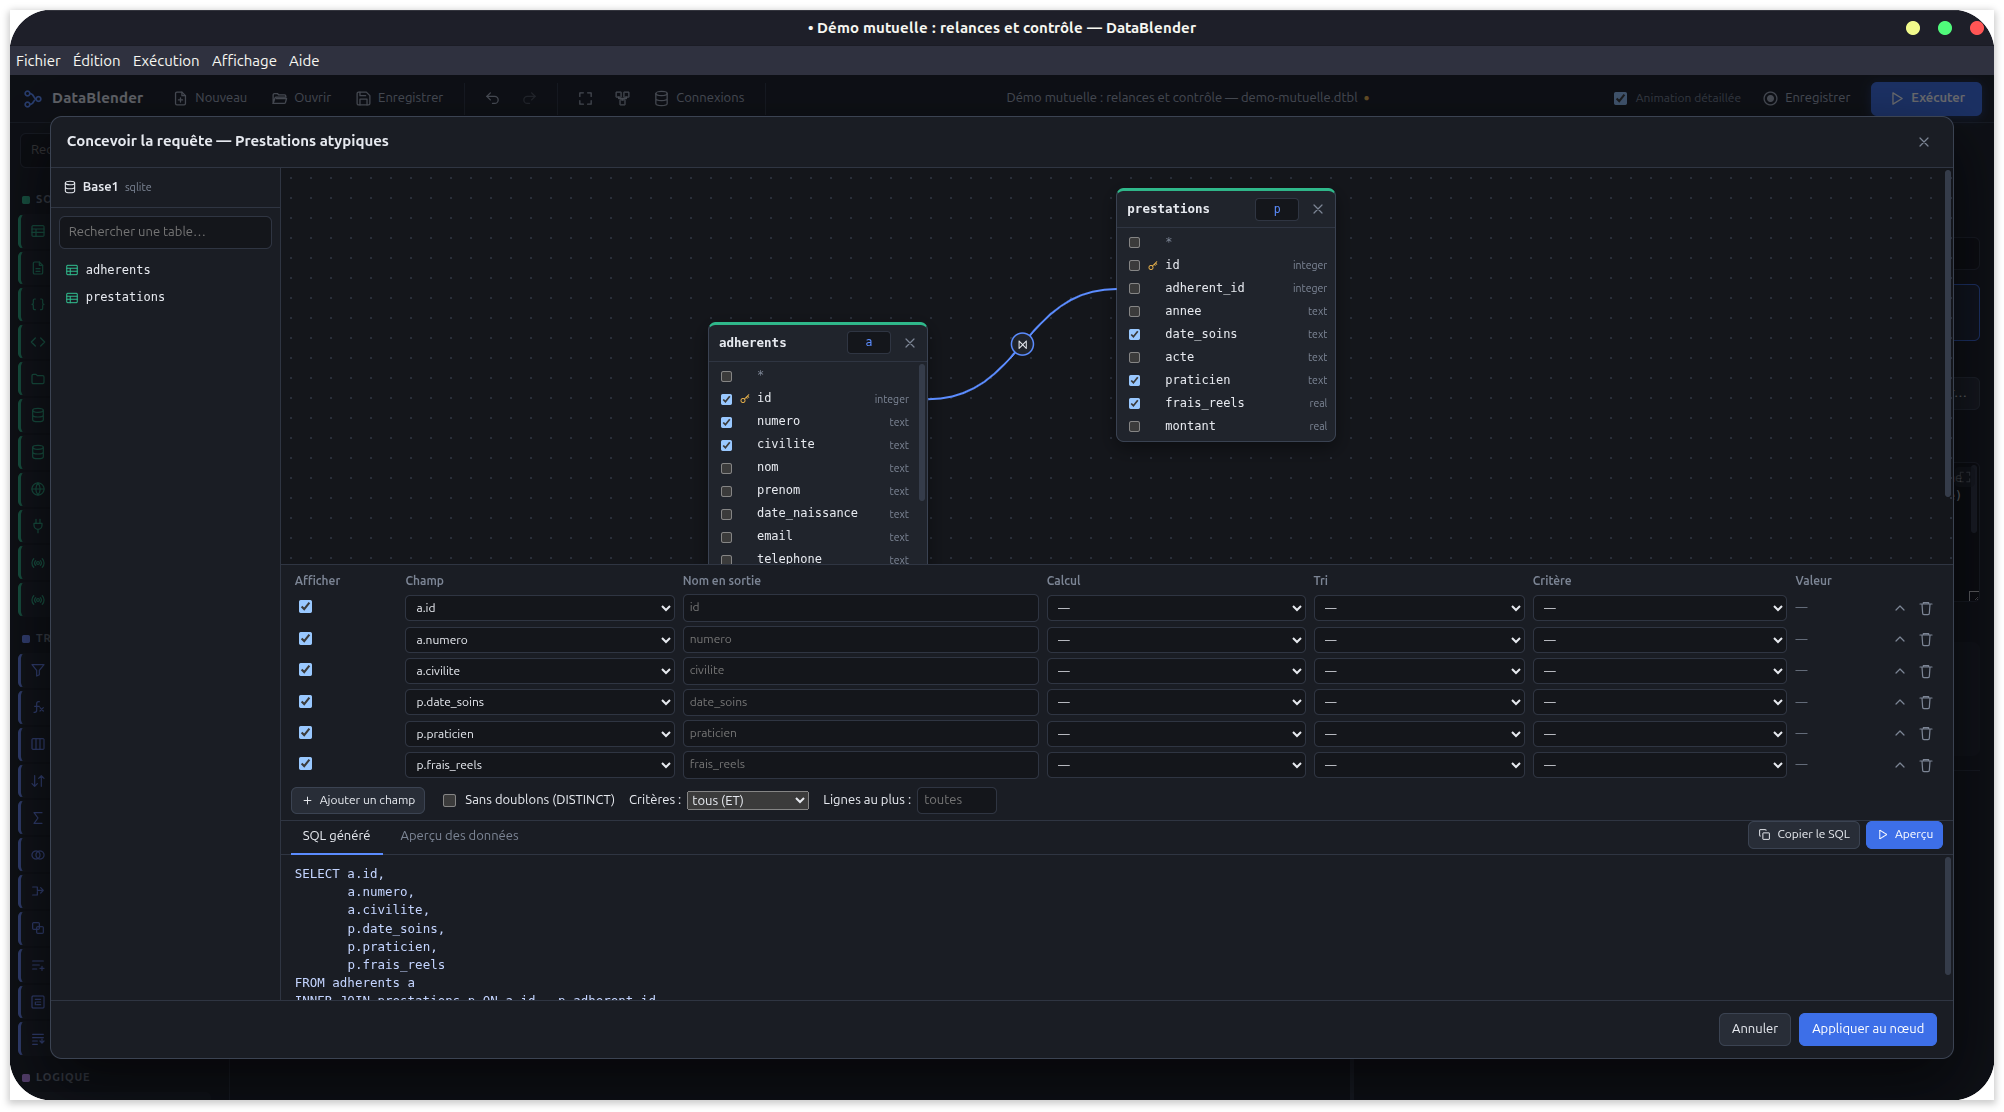The height and width of the screenshot is (1112, 2004).
Task: Delete the p.praticien field row
Action: (x=1925, y=734)
